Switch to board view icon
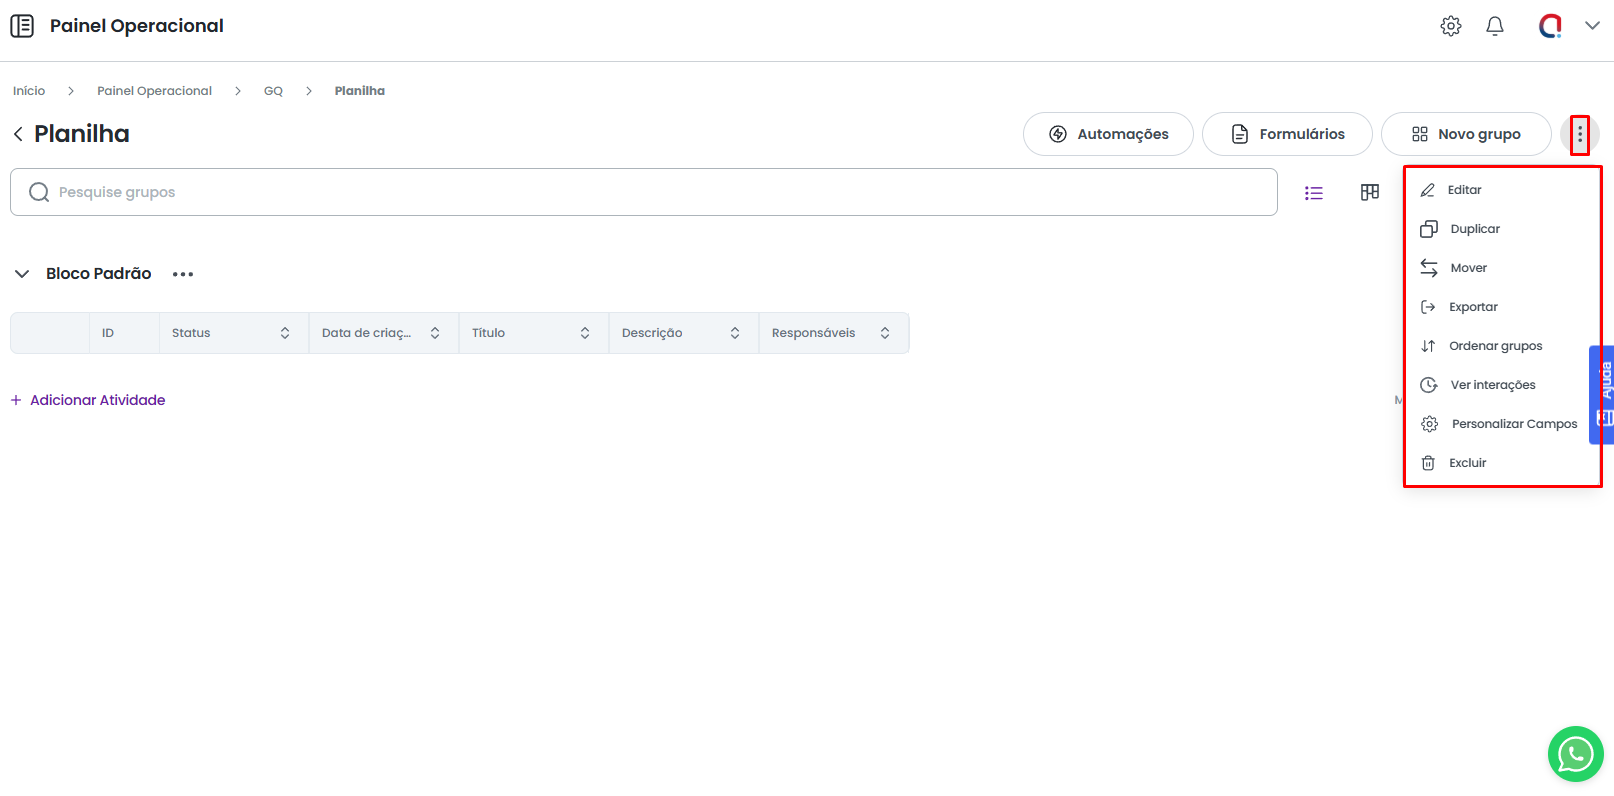This screenshot has width=1614, height=796. coord(1369,192)
